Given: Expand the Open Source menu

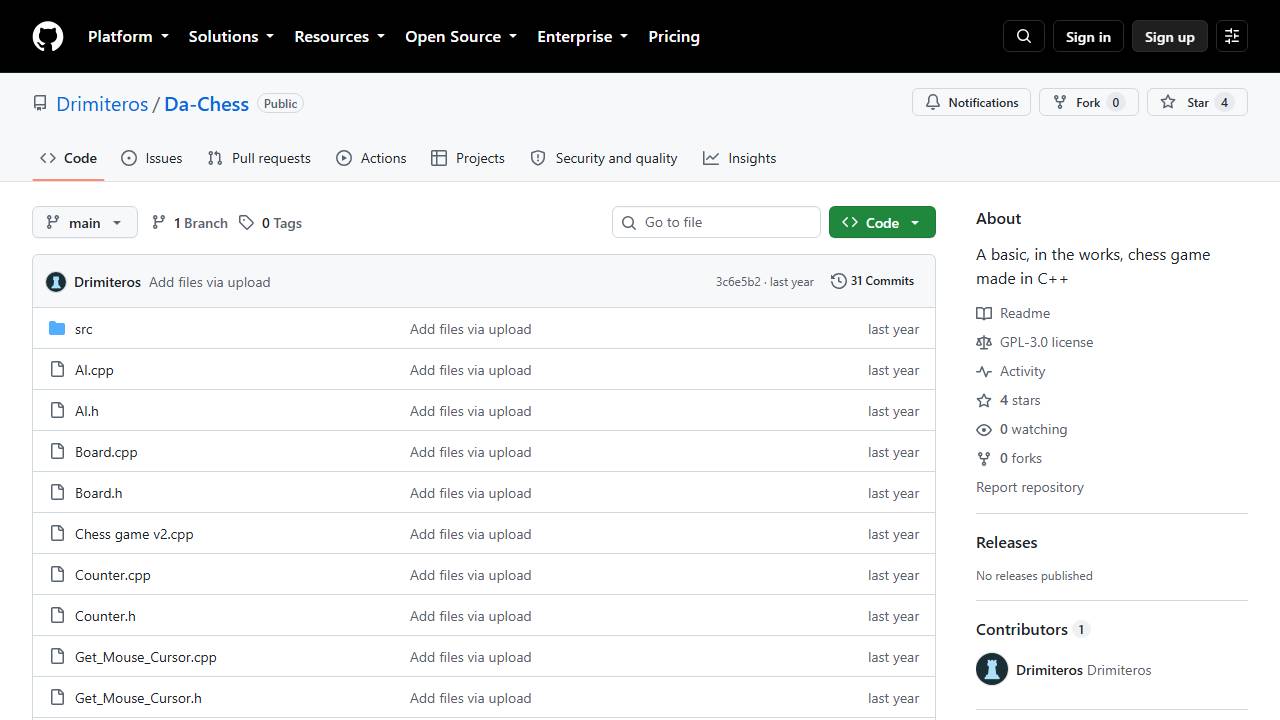Looking at the screenshot, I should 461,36.
